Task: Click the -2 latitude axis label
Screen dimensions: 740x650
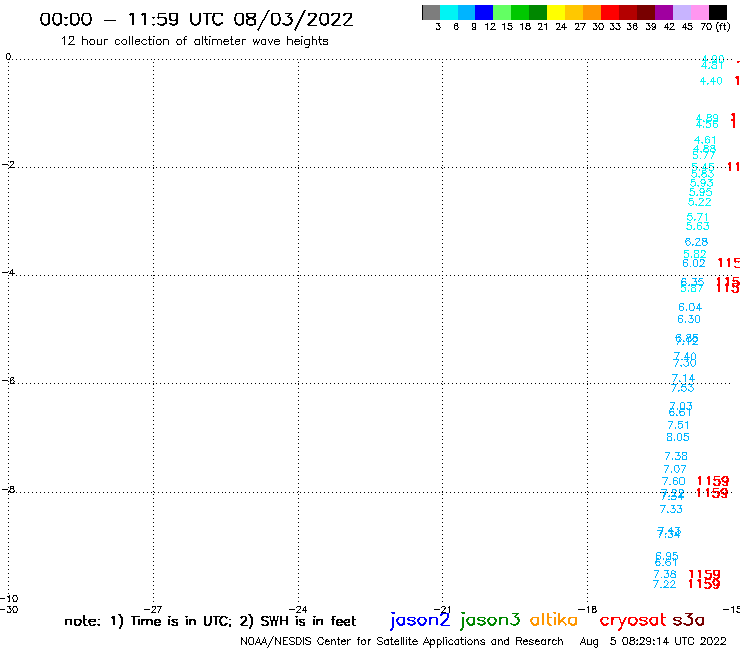Action: coord(8,165)
